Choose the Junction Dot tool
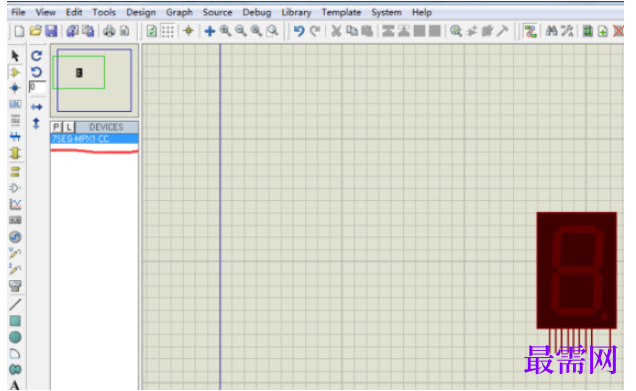636x391 pixels. pos(15,88)
